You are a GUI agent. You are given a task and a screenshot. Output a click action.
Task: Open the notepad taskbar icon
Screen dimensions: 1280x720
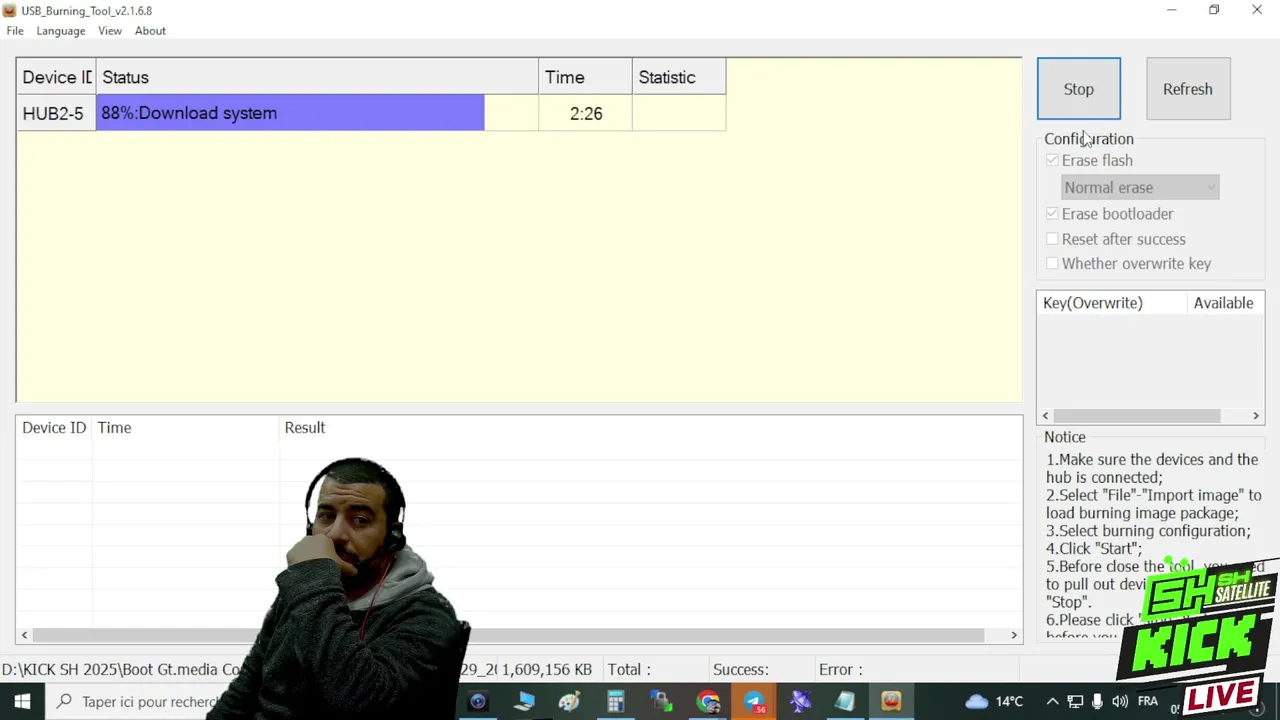click(846, 702)
